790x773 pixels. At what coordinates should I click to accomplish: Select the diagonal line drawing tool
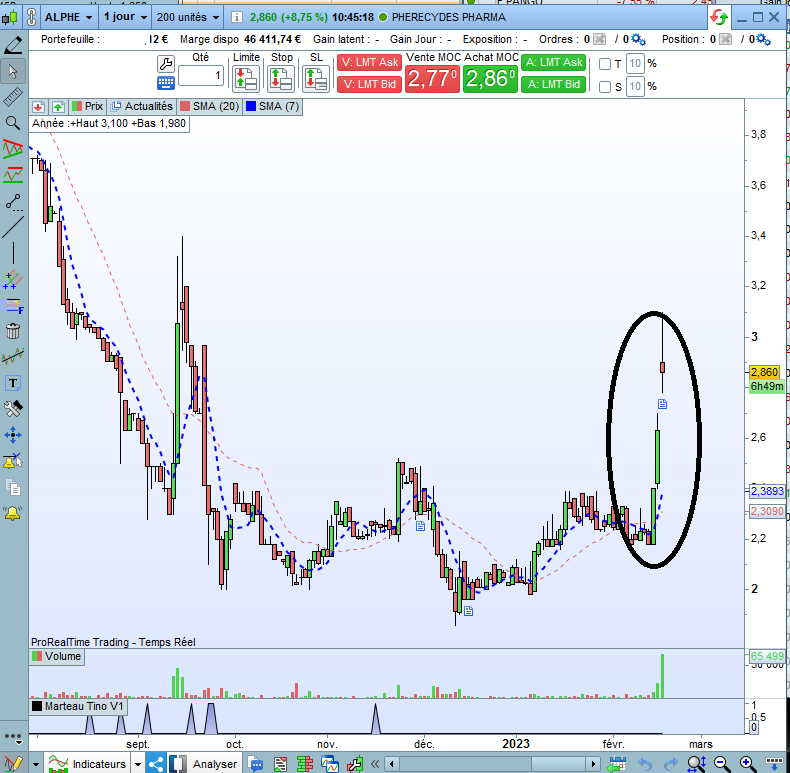pyautogui.click(x=13, y=227)
